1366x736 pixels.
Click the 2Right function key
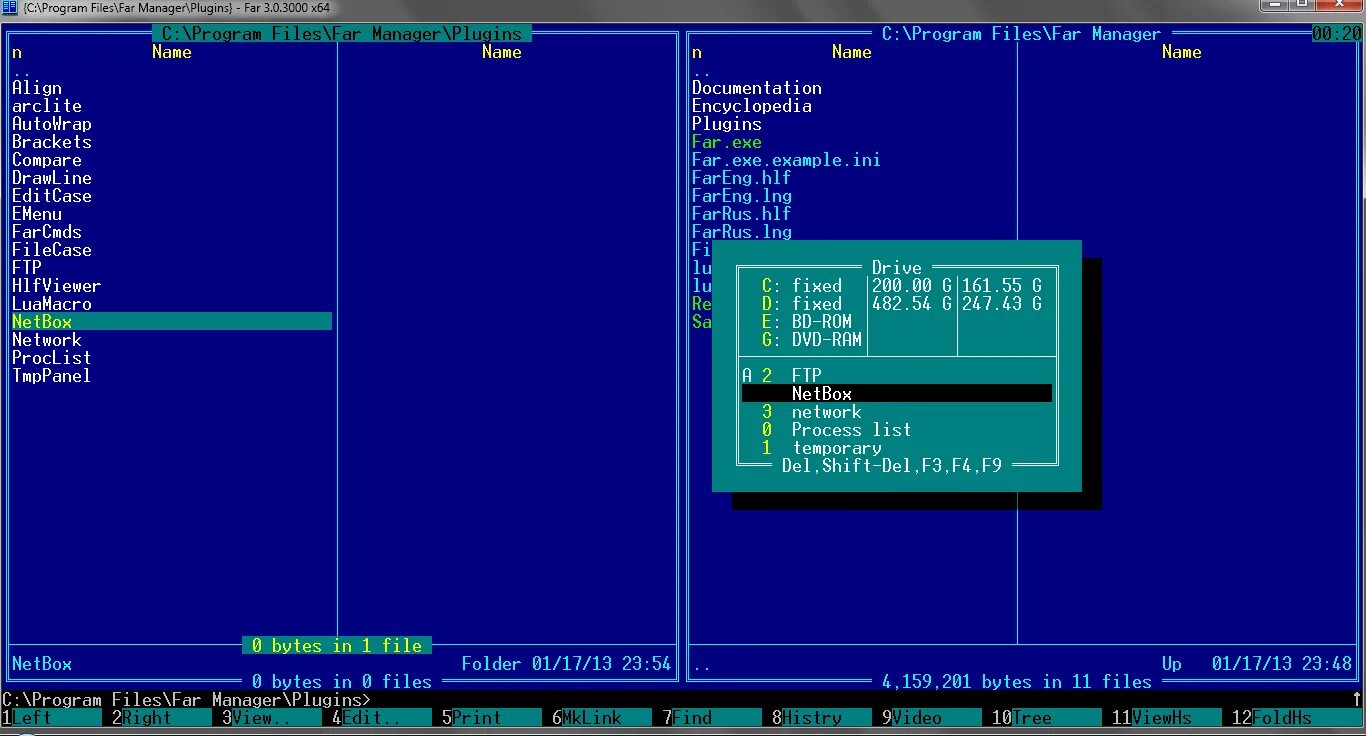[x=162, y=718]
